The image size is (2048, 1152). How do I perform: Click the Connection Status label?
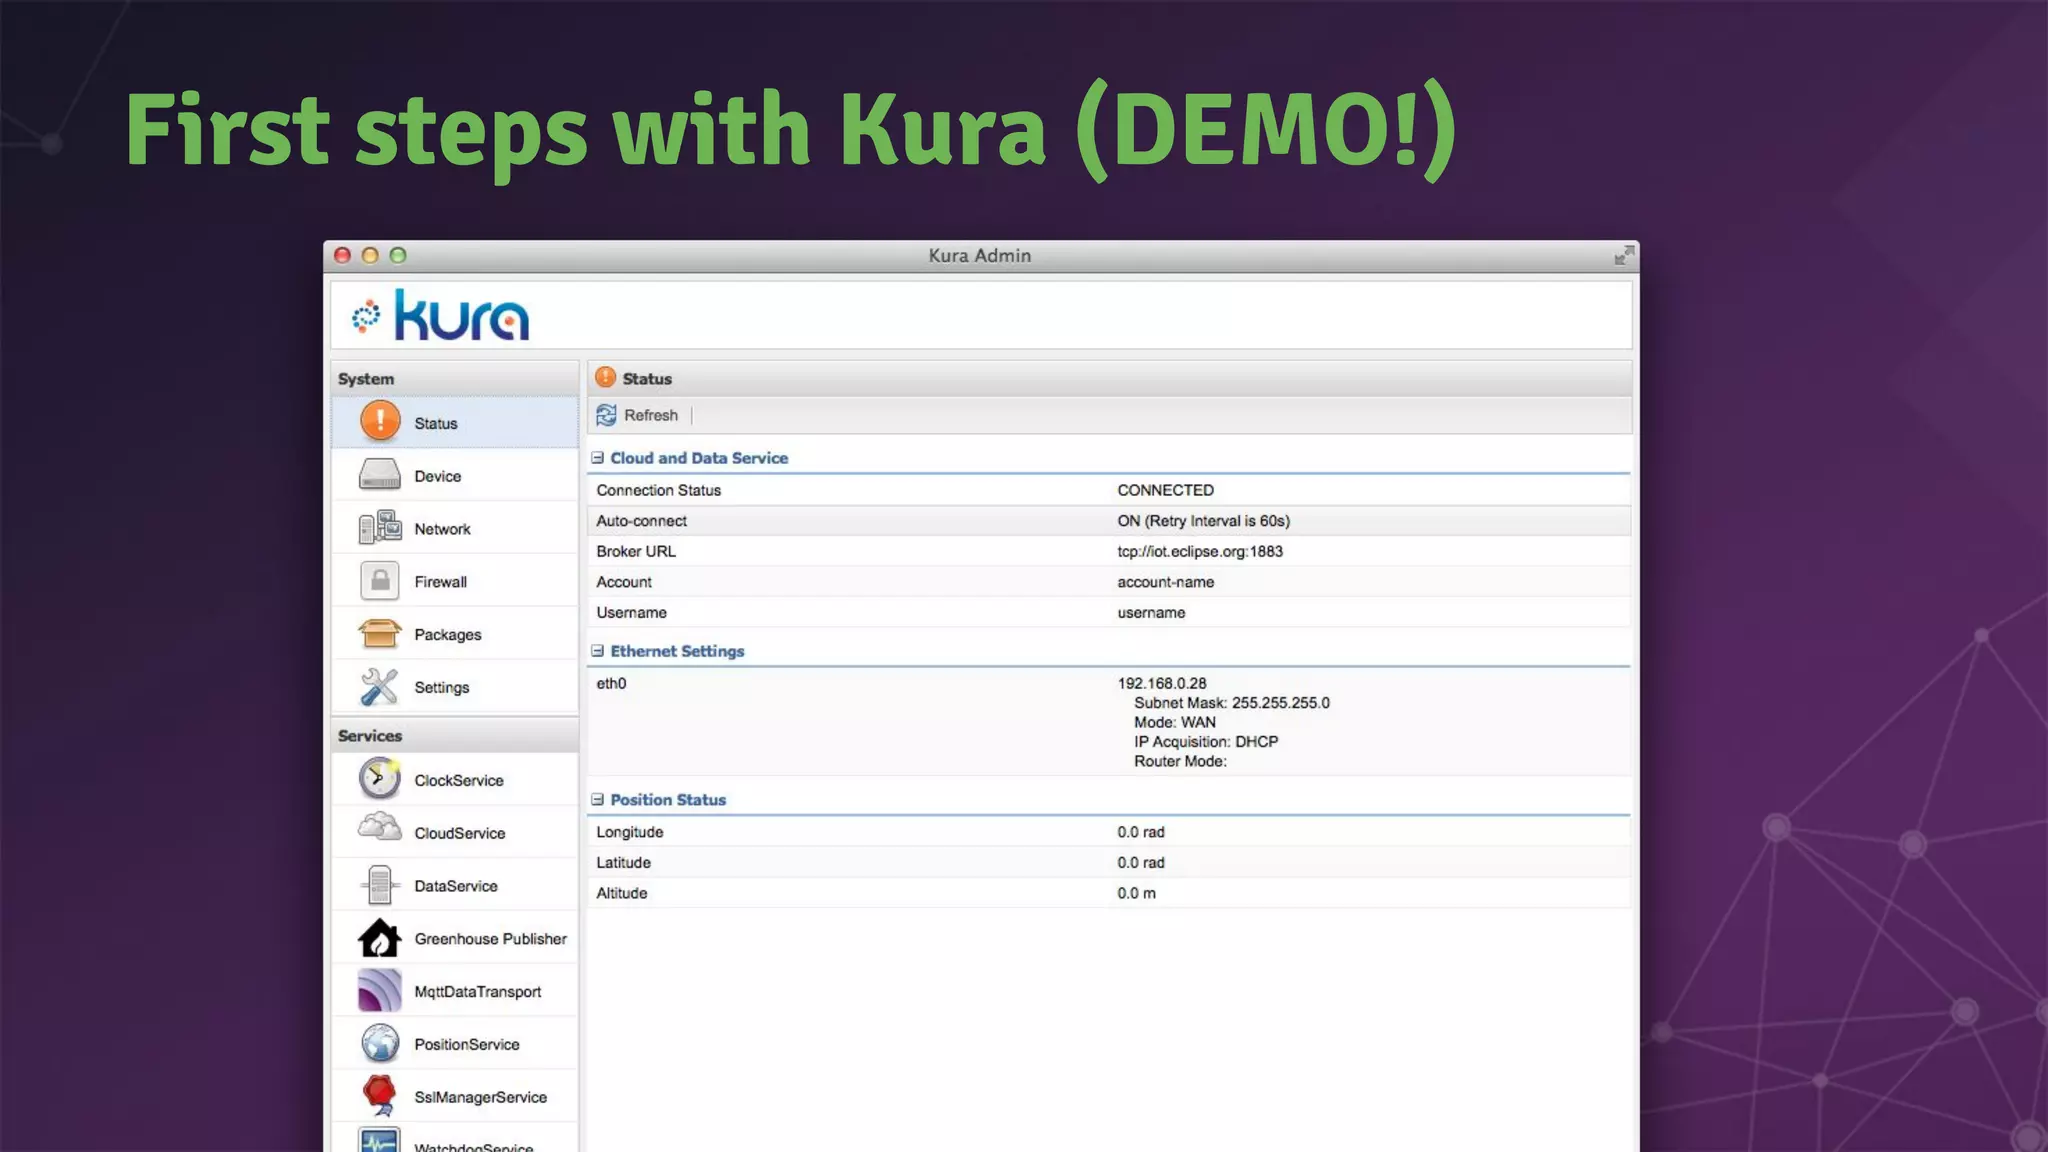(658, 491)
